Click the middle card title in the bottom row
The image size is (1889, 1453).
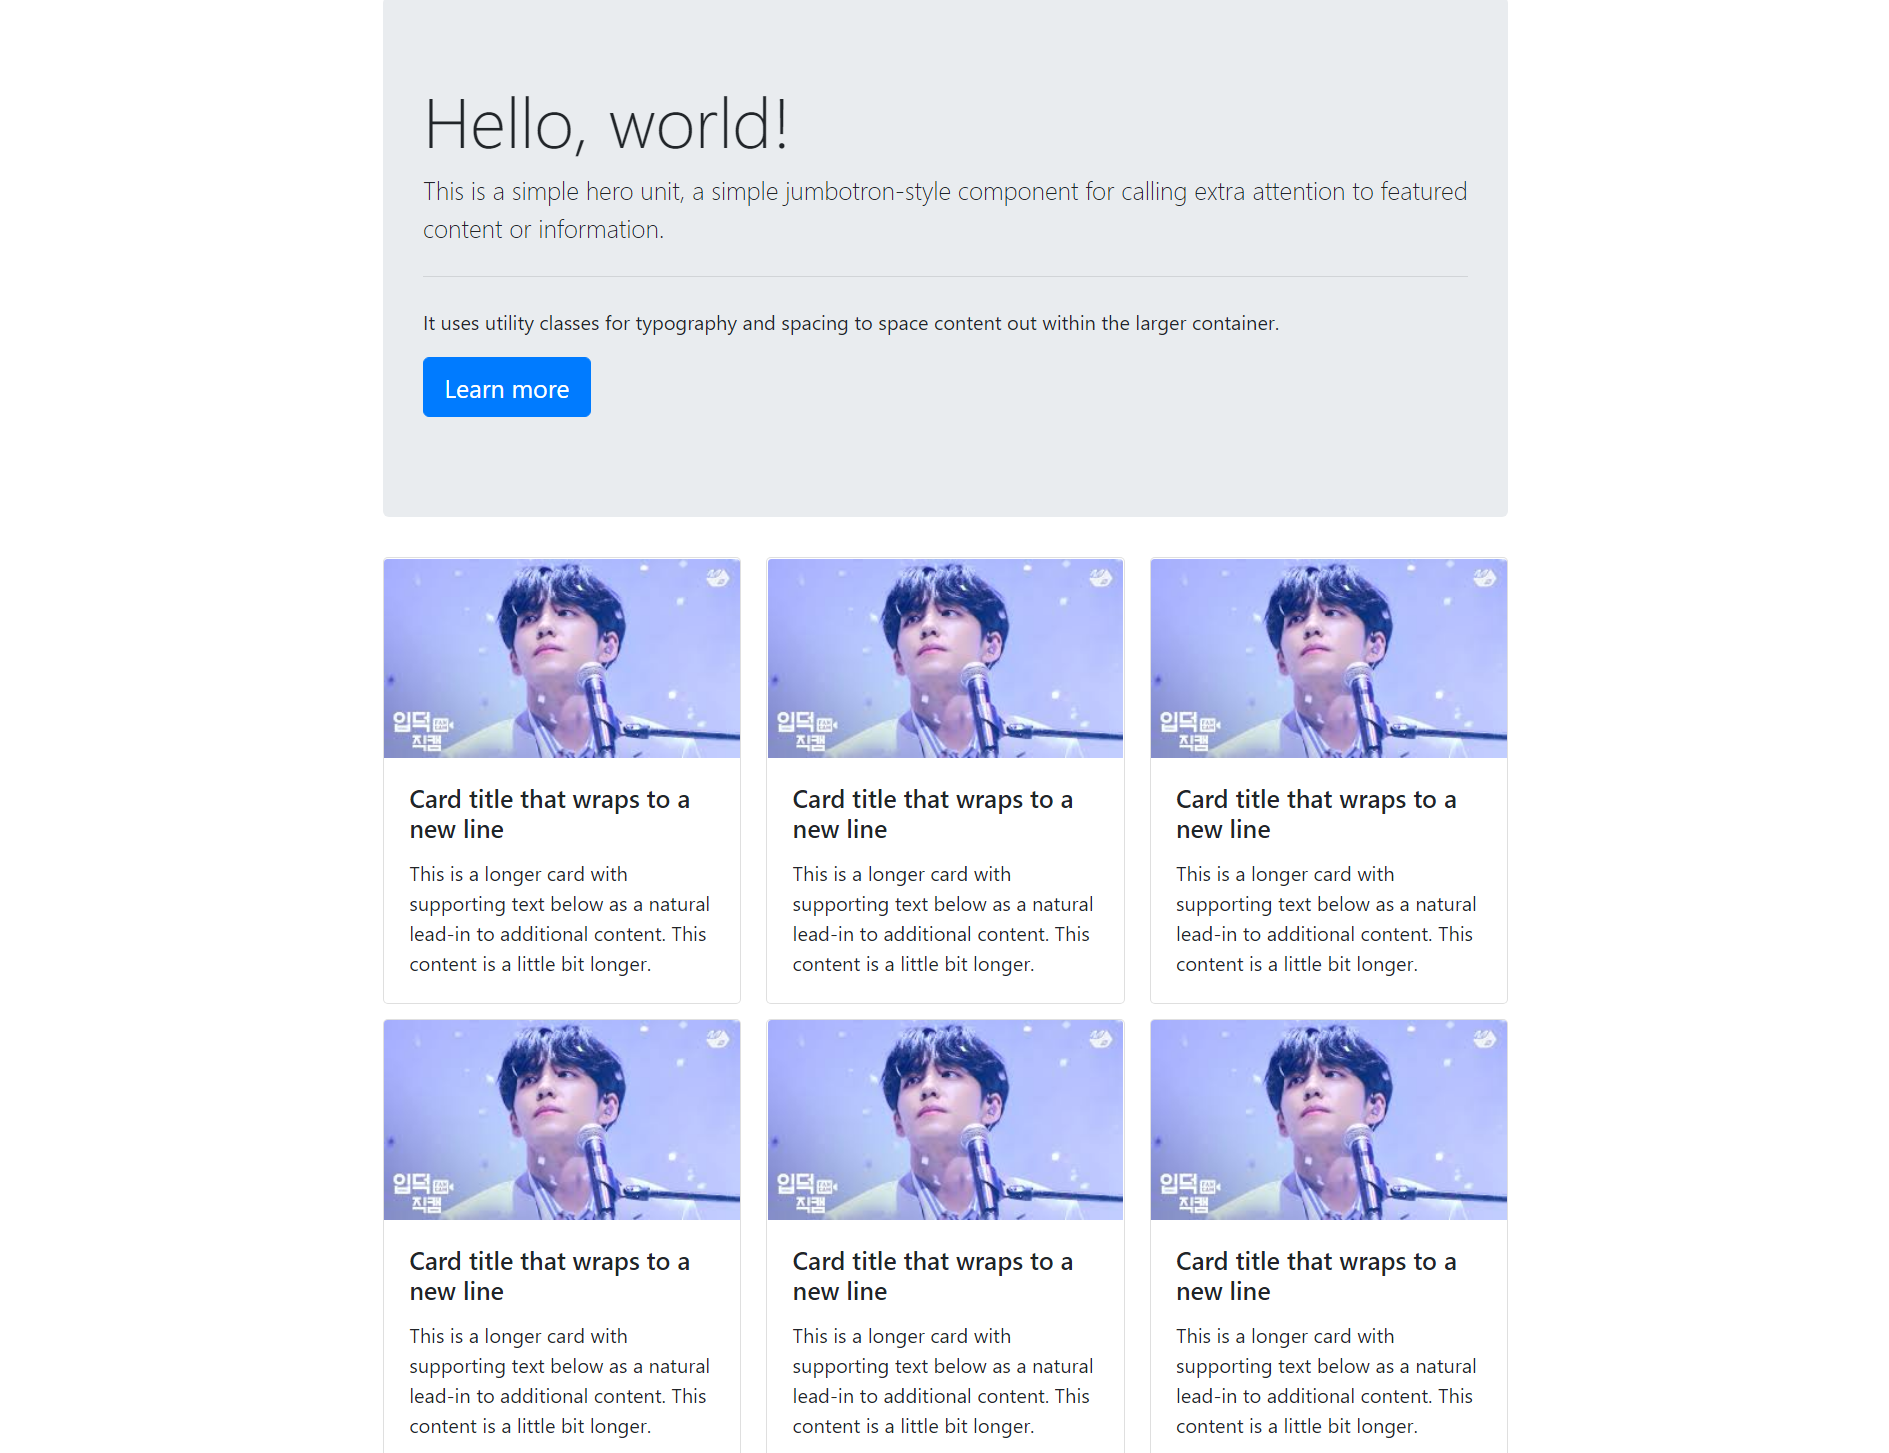[x=933, y=1276]
